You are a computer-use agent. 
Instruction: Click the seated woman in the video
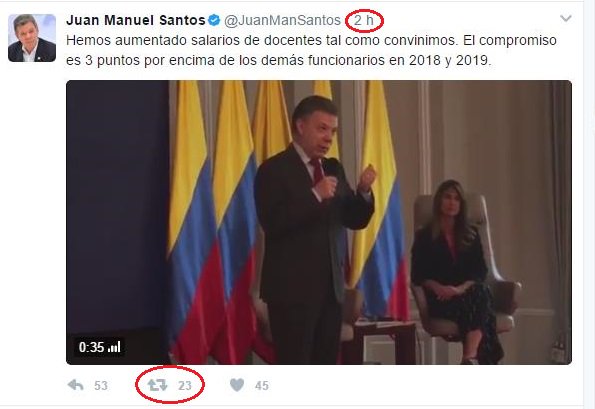(x=457, y=271)
